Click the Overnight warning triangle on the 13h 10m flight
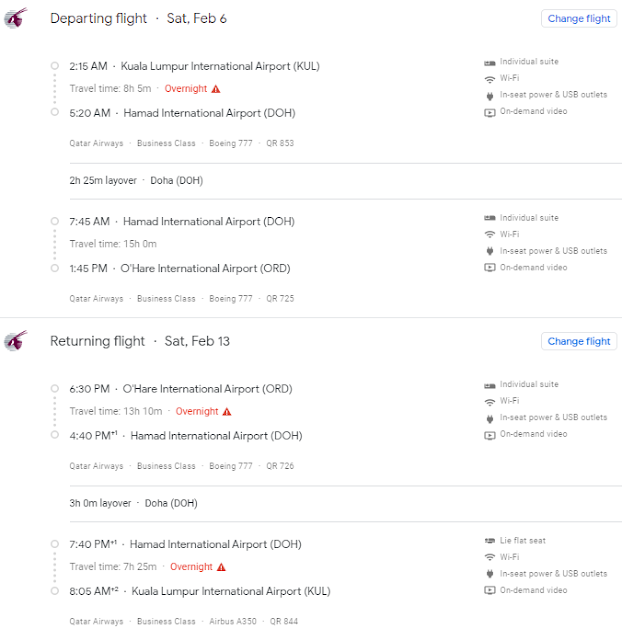 (x=227, y=411)
